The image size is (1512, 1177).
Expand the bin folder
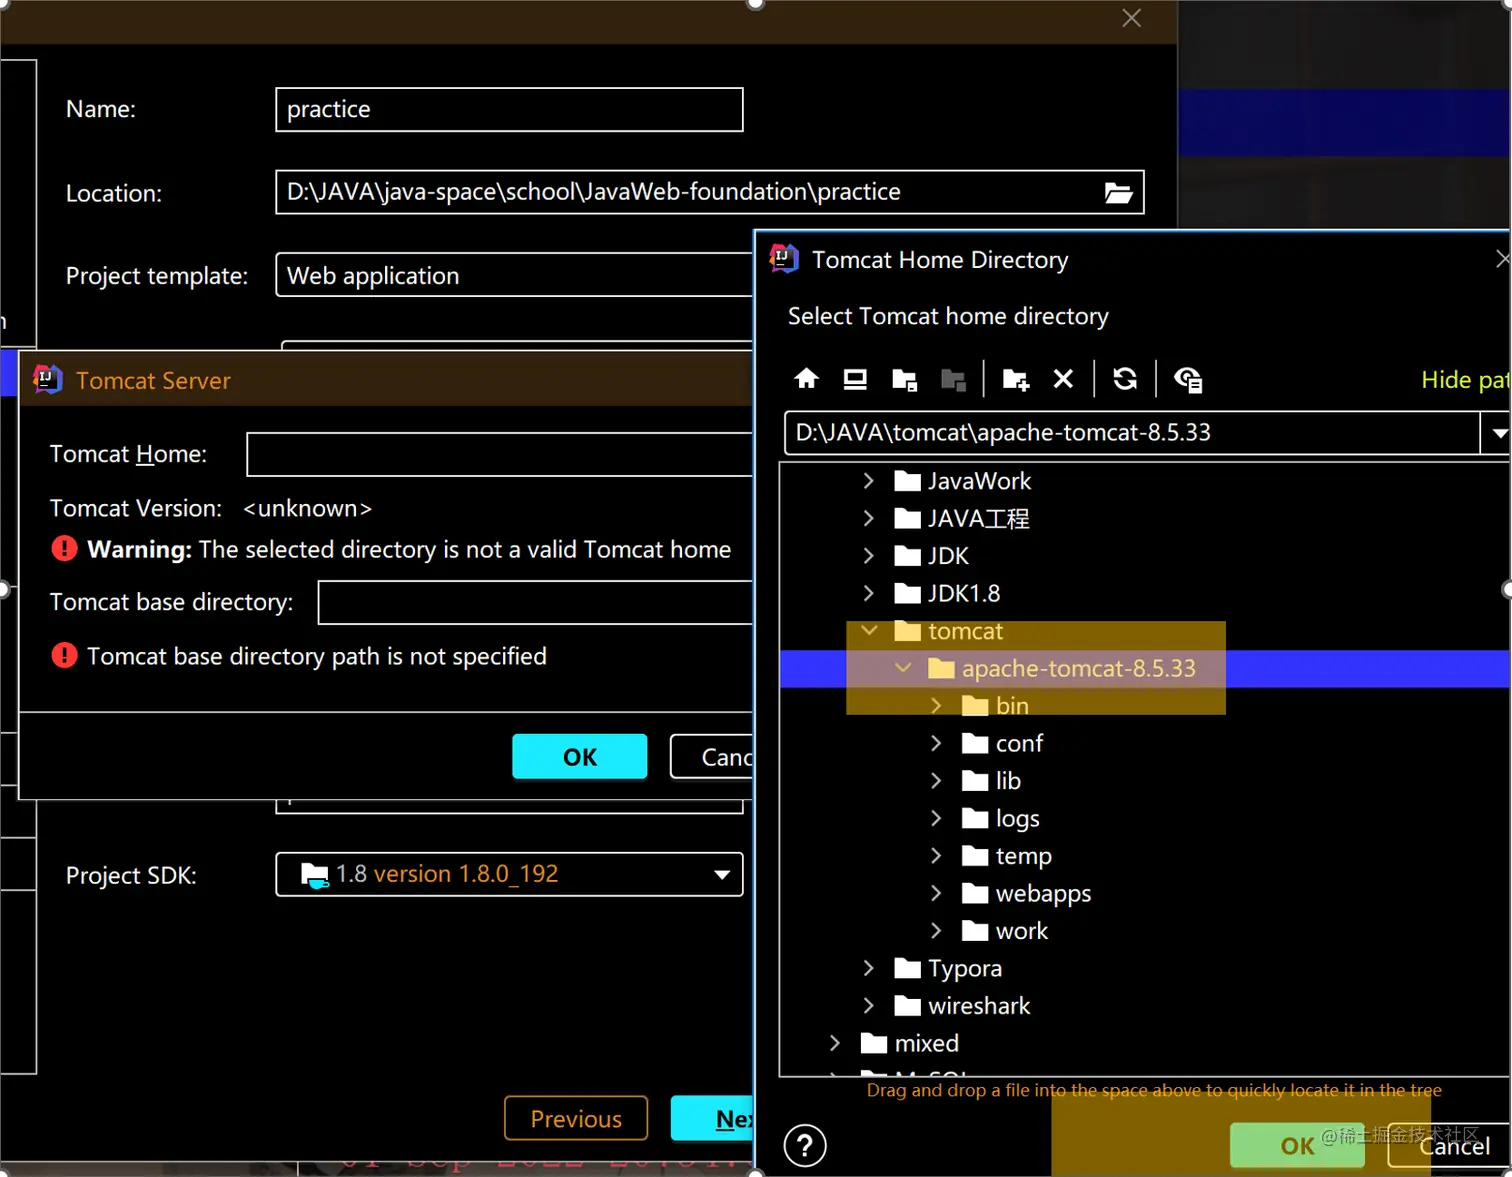tap(936, 706)
